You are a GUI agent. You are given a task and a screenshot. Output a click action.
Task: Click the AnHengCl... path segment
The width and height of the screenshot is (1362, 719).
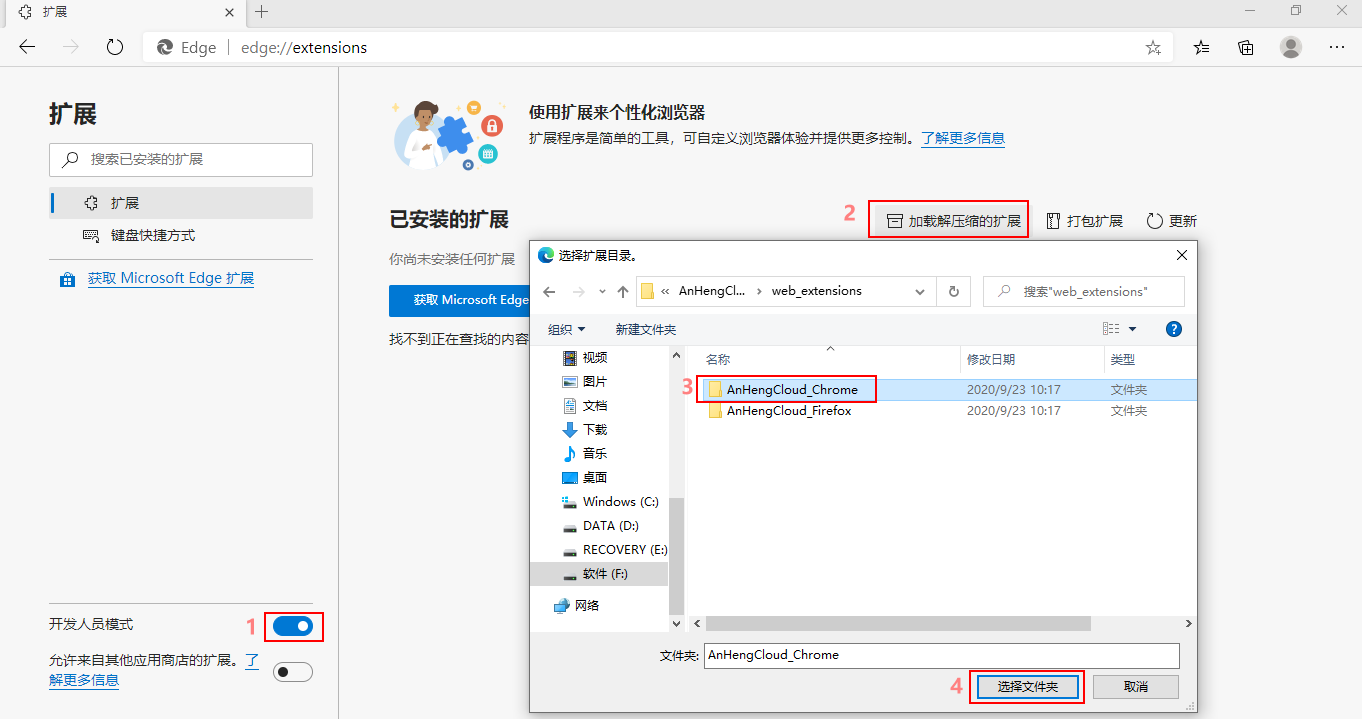[712, 291]
